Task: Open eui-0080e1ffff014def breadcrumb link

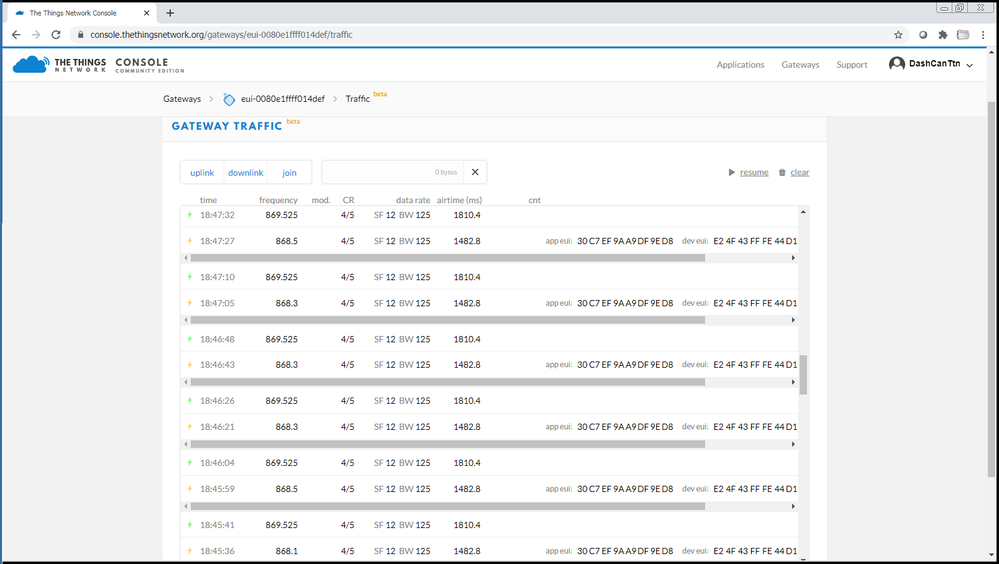Action: 282,99
